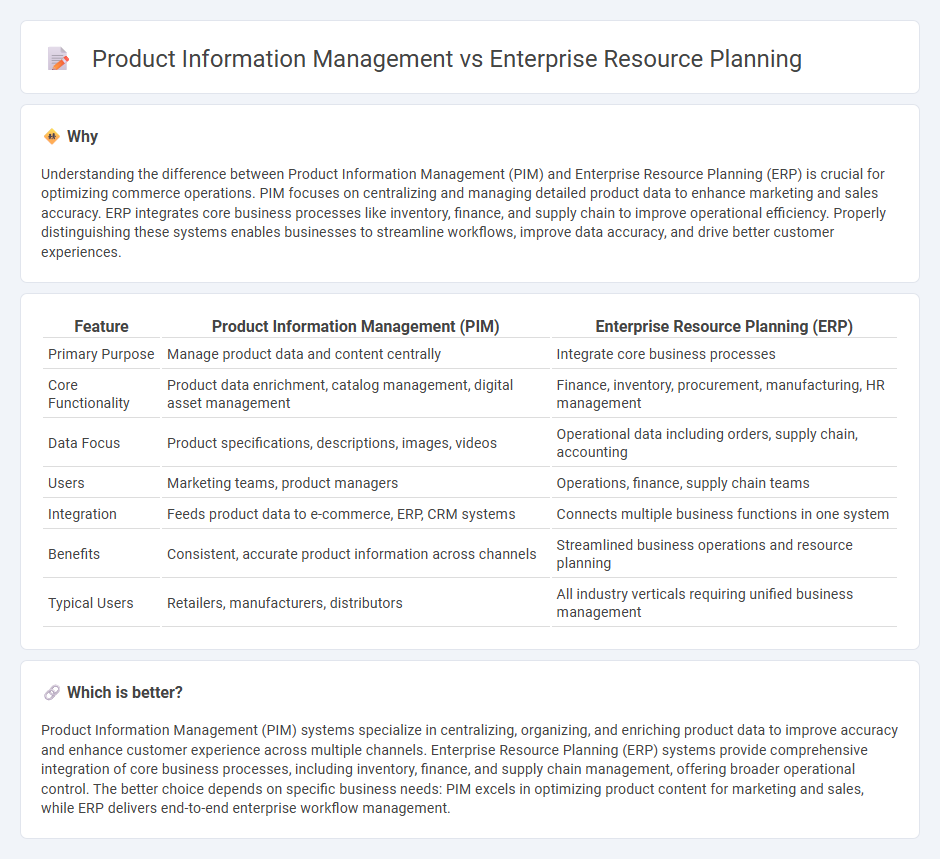Click the cell Feeds product data to e-commerce, ERP, CRM
The width and height of the screenshot is (940, 859).
[x=355, y=514]
